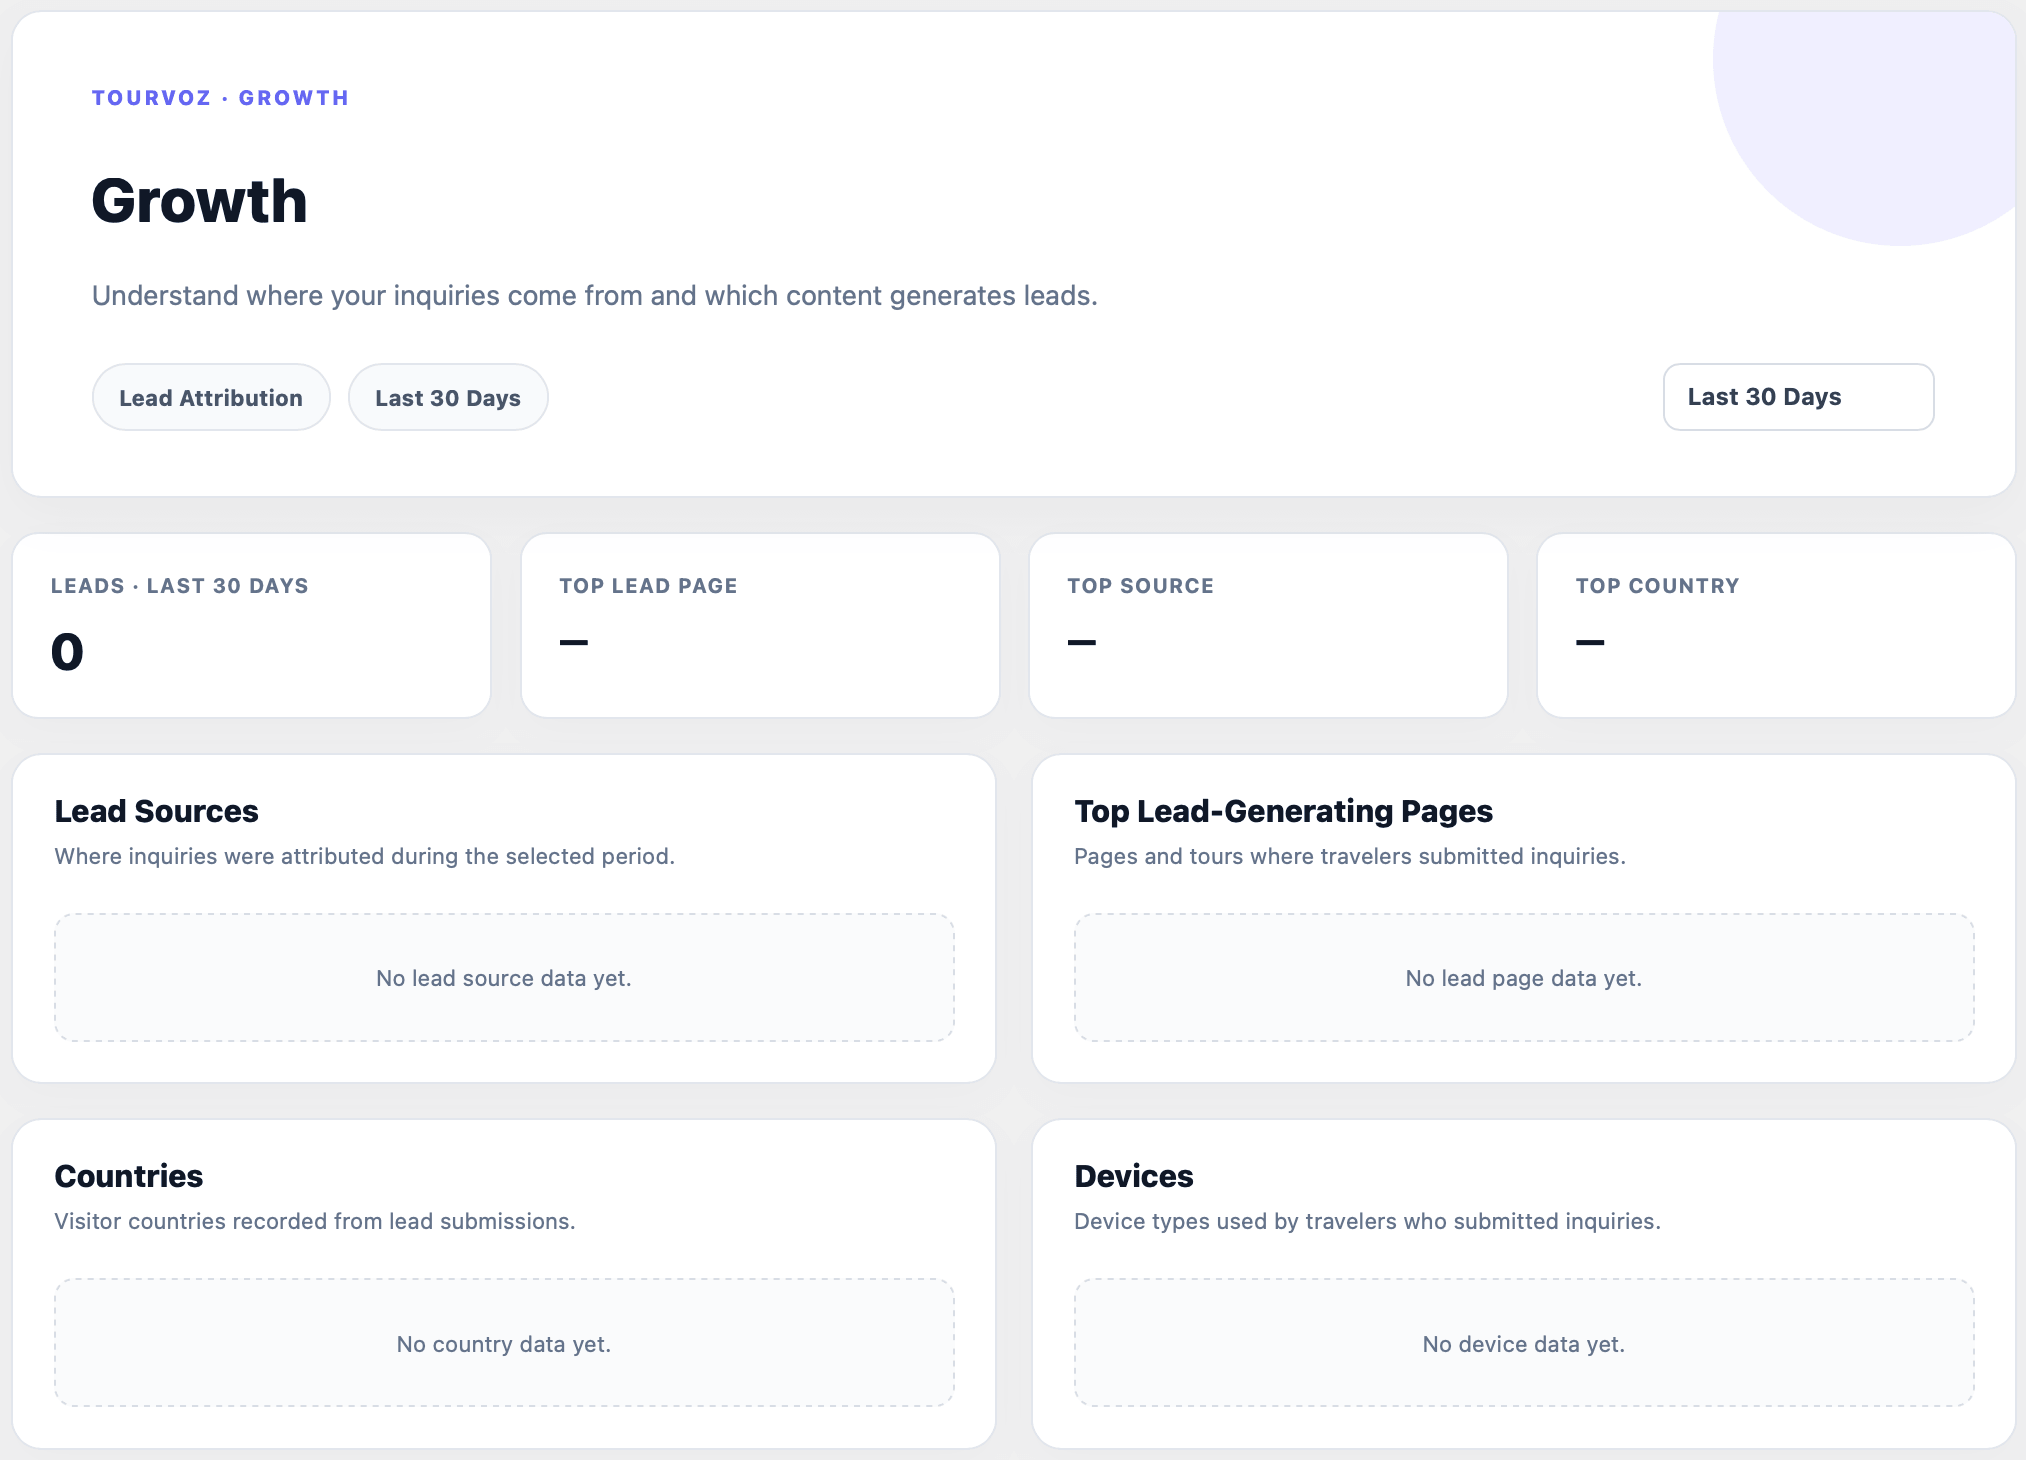Click the TOURVOZ · GROWTH breadcrumb label
Viewport: 2026px width, 1460px height.
click(x=220, y=98)
